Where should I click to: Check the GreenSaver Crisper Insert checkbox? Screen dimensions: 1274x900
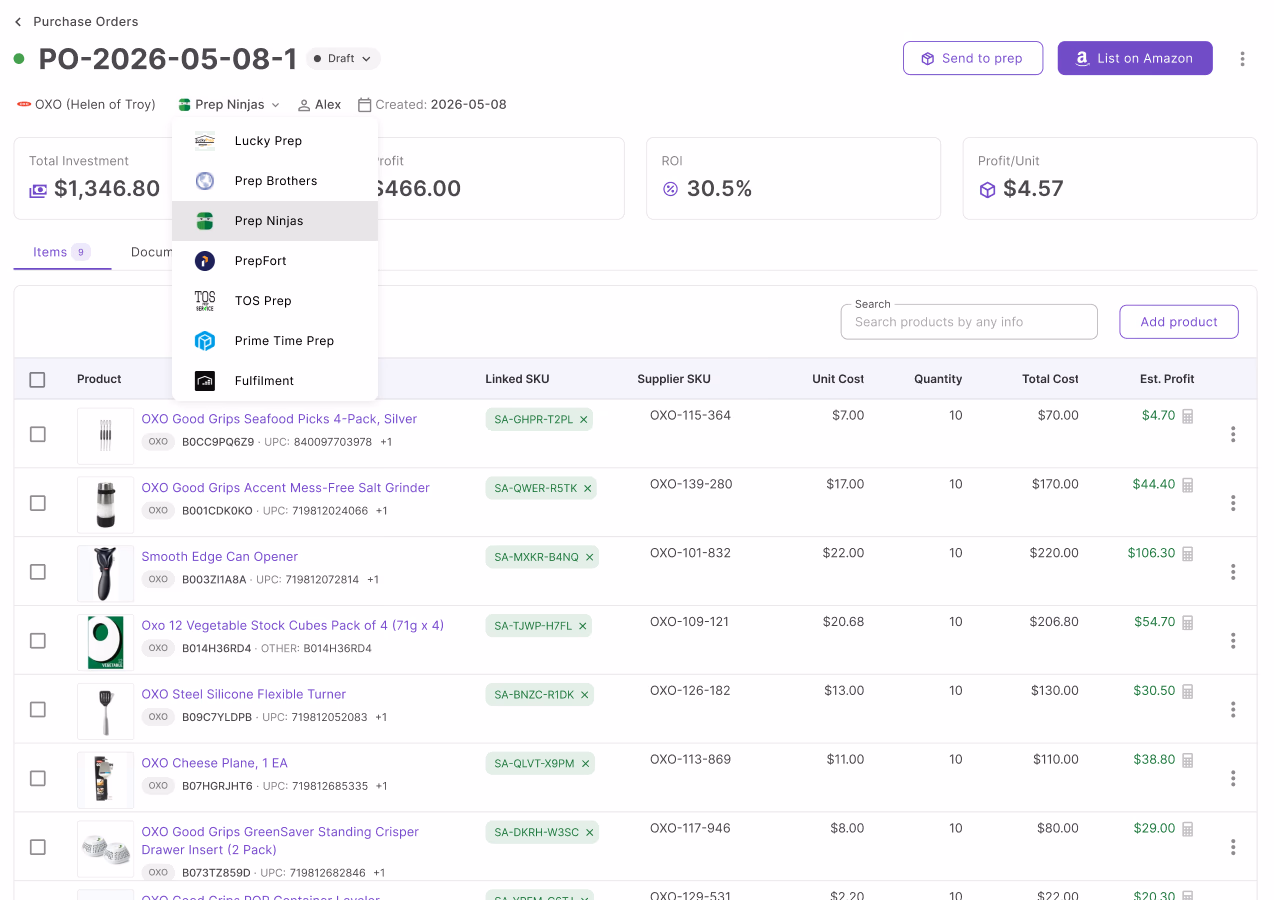coord(37,847)
